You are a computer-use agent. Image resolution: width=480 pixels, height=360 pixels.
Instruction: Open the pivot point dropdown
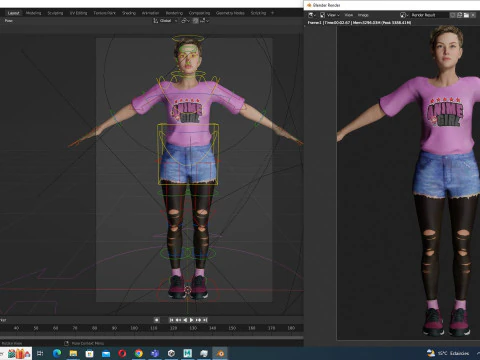(185, 21)
